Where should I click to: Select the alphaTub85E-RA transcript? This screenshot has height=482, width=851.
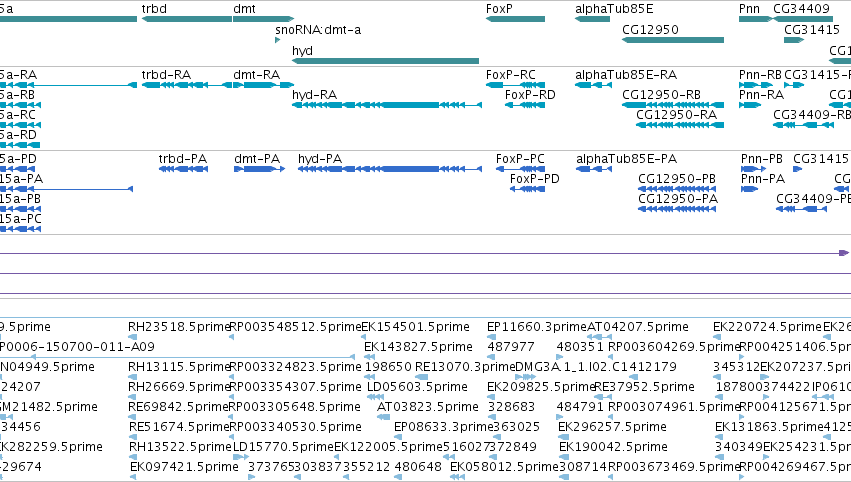pyautogui.click(x=593, y=85)
